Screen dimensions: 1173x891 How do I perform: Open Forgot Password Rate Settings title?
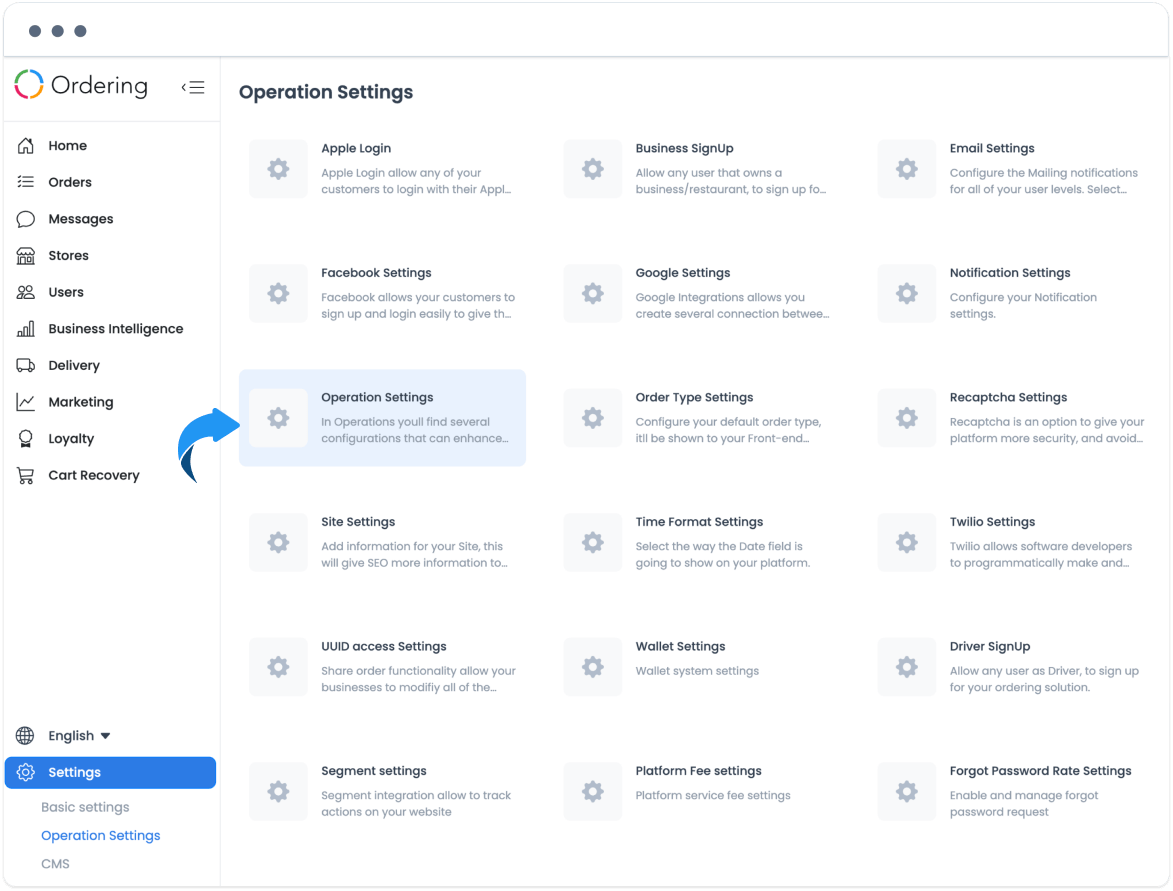tap(1041, 771)
